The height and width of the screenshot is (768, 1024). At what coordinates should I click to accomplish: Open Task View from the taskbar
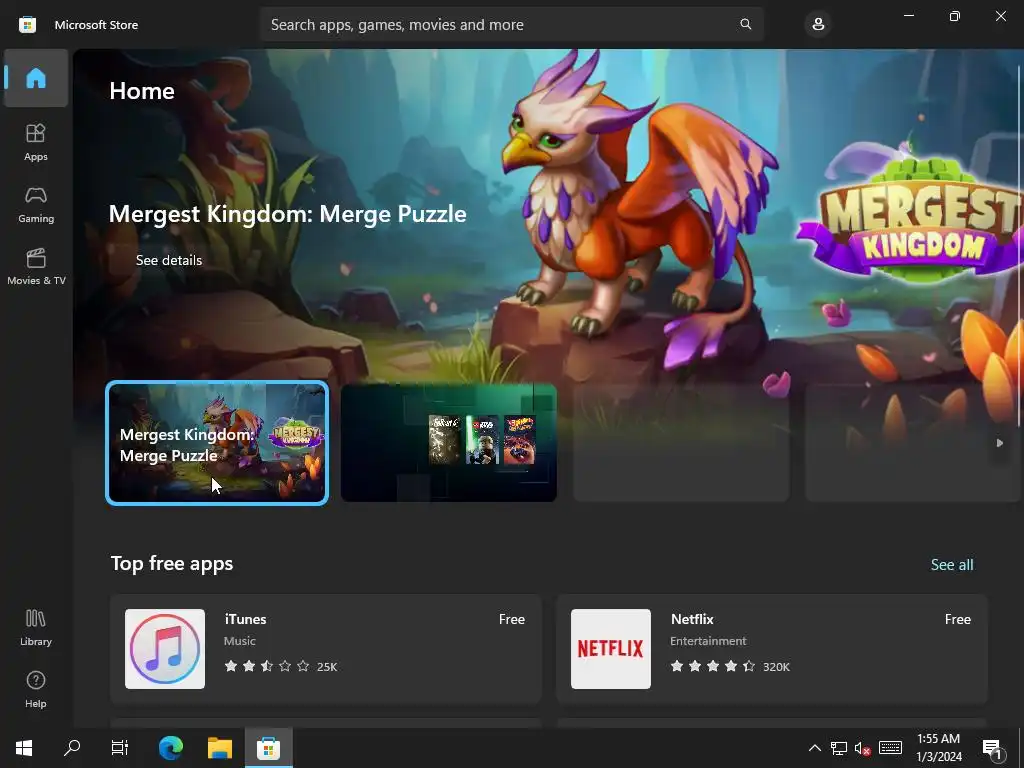pos(120,748)
